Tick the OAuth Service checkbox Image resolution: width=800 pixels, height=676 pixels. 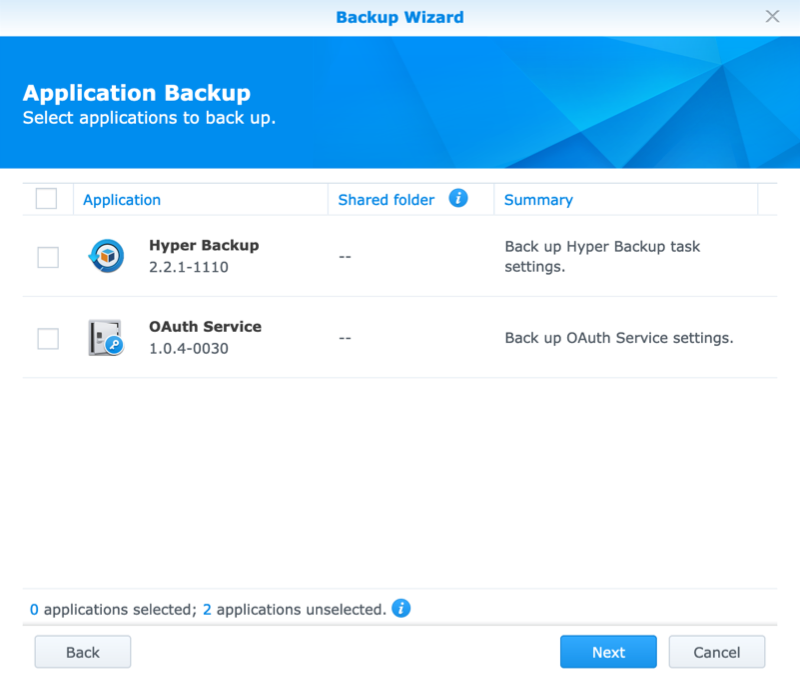point(48,339)
